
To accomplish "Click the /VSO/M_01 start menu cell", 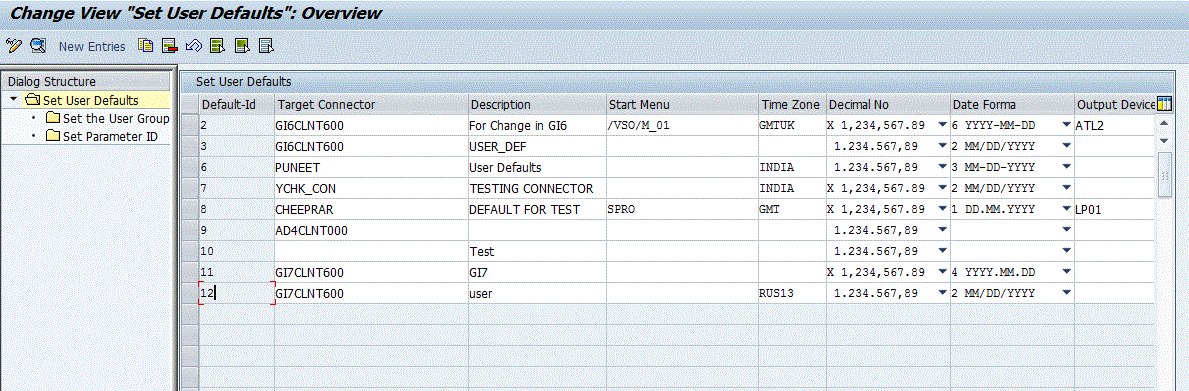I will point(682,126).
